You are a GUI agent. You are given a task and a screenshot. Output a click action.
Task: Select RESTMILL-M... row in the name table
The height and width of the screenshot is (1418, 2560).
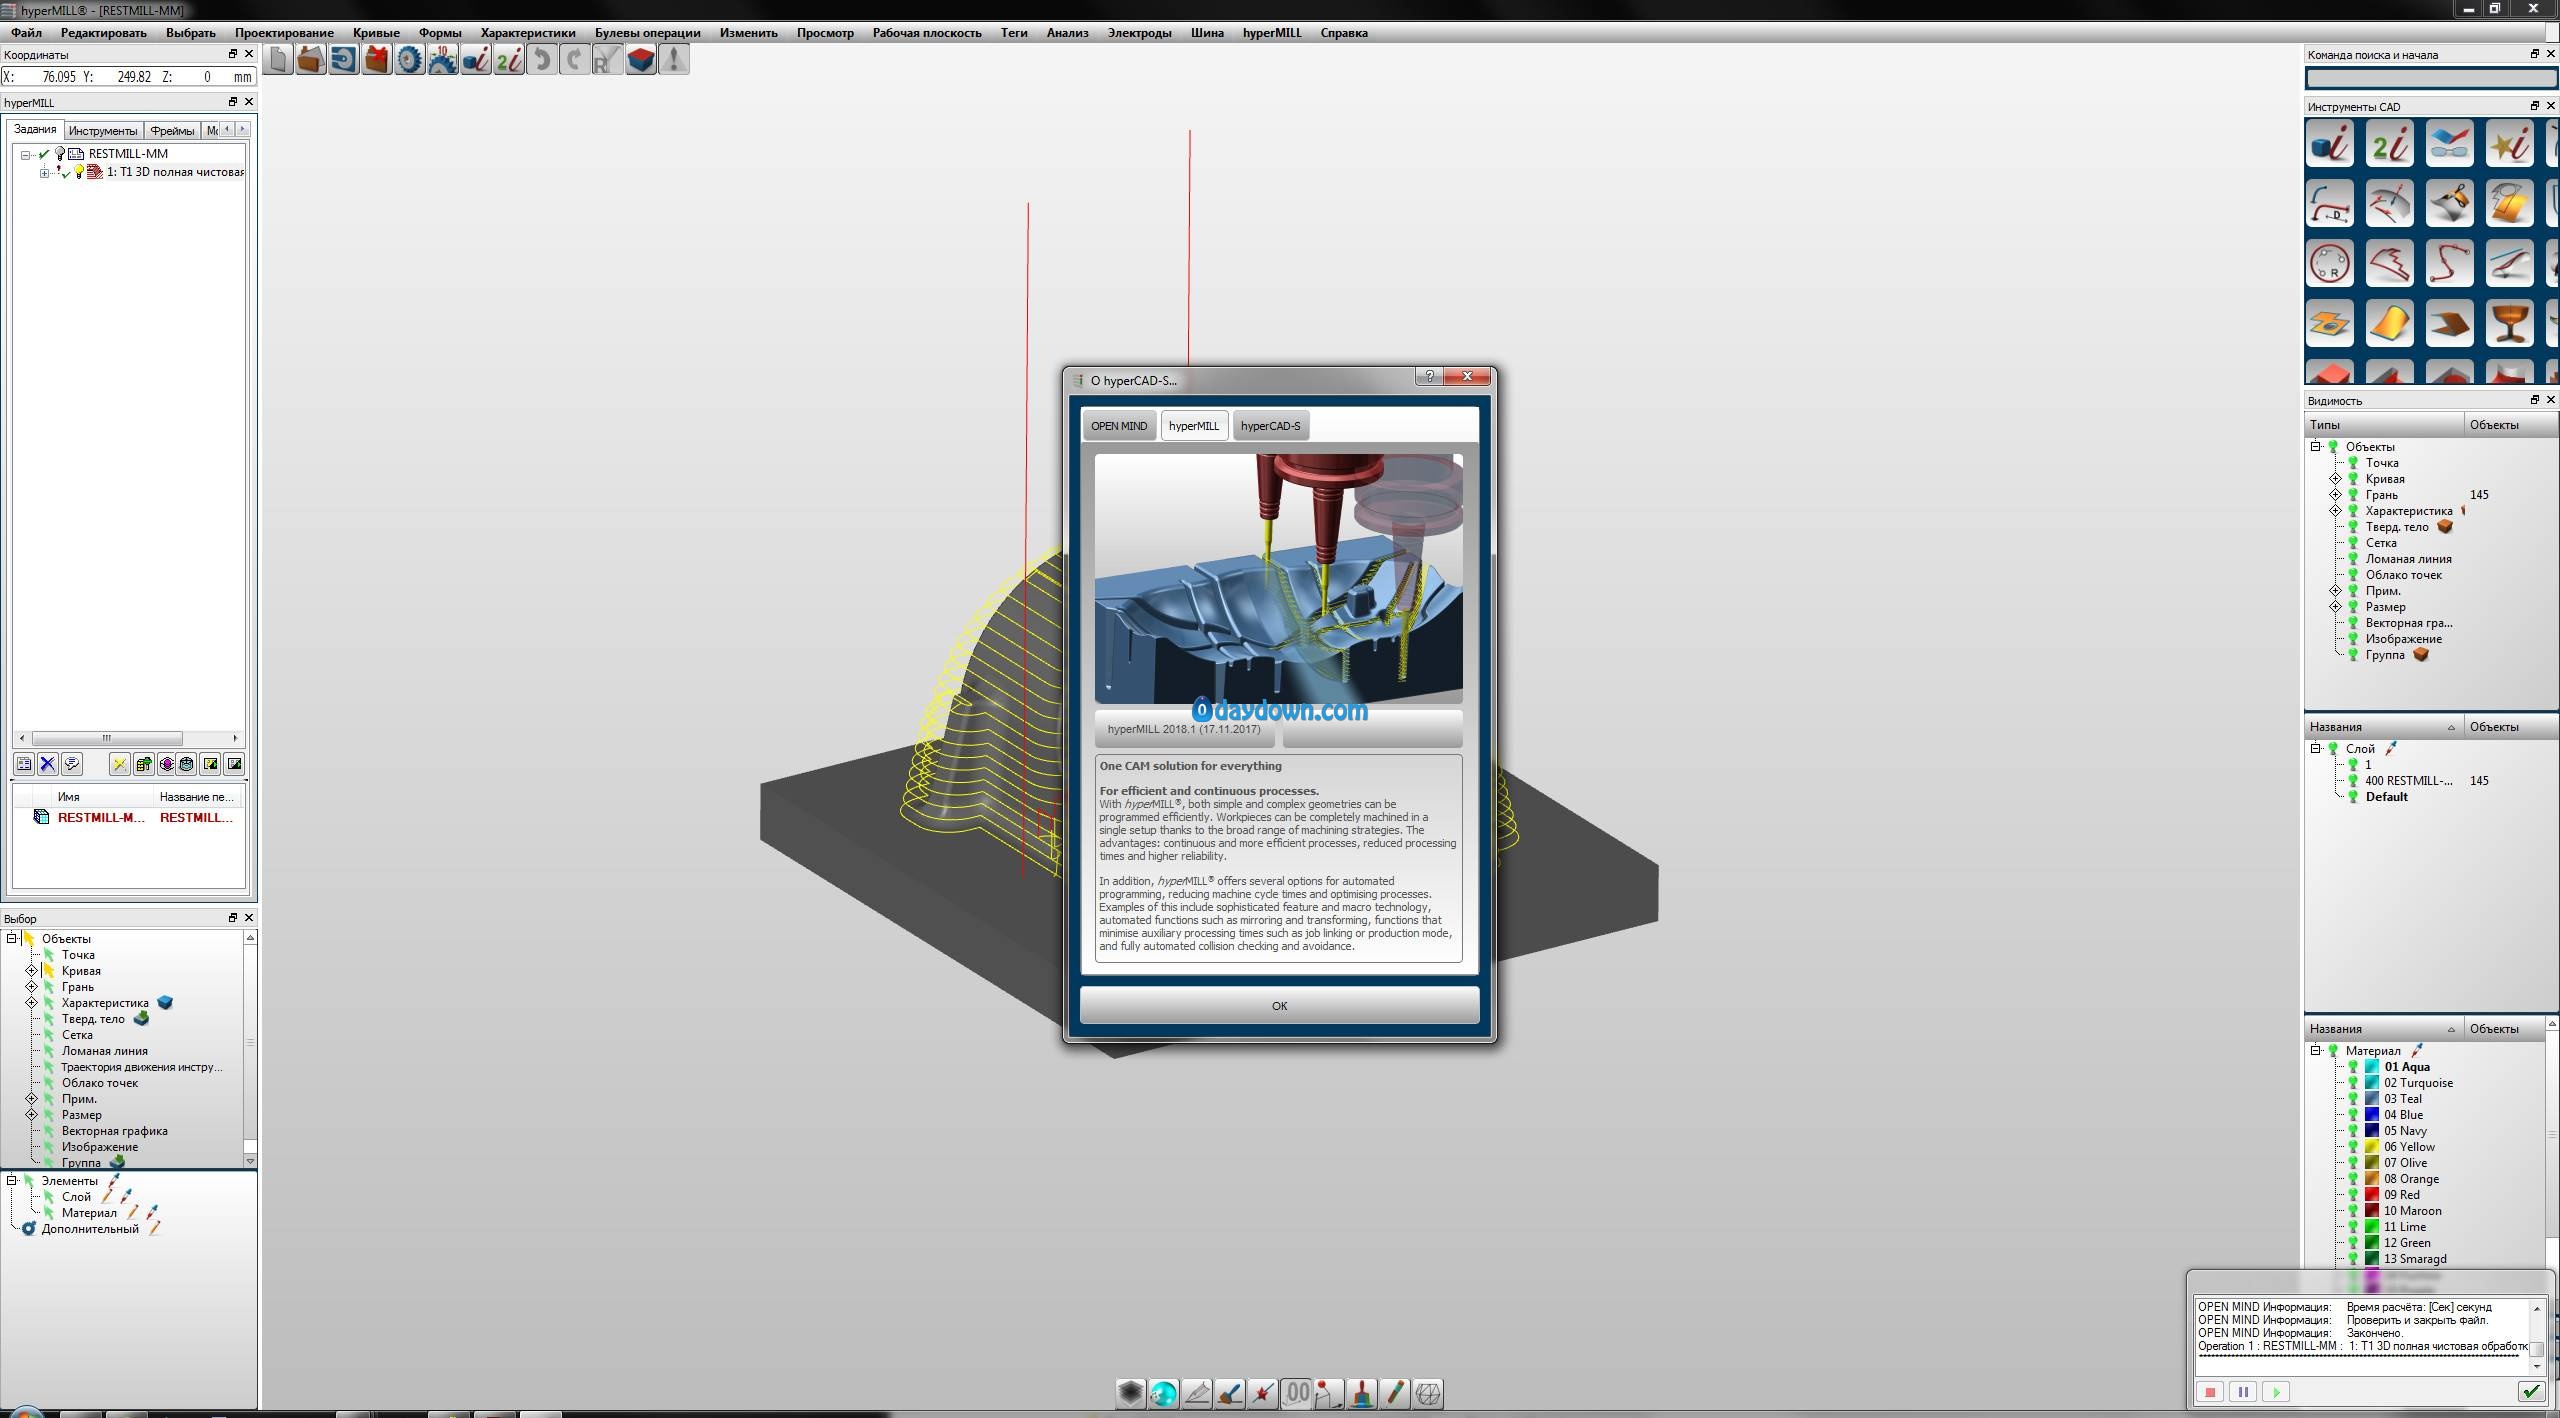coord(128,818)
